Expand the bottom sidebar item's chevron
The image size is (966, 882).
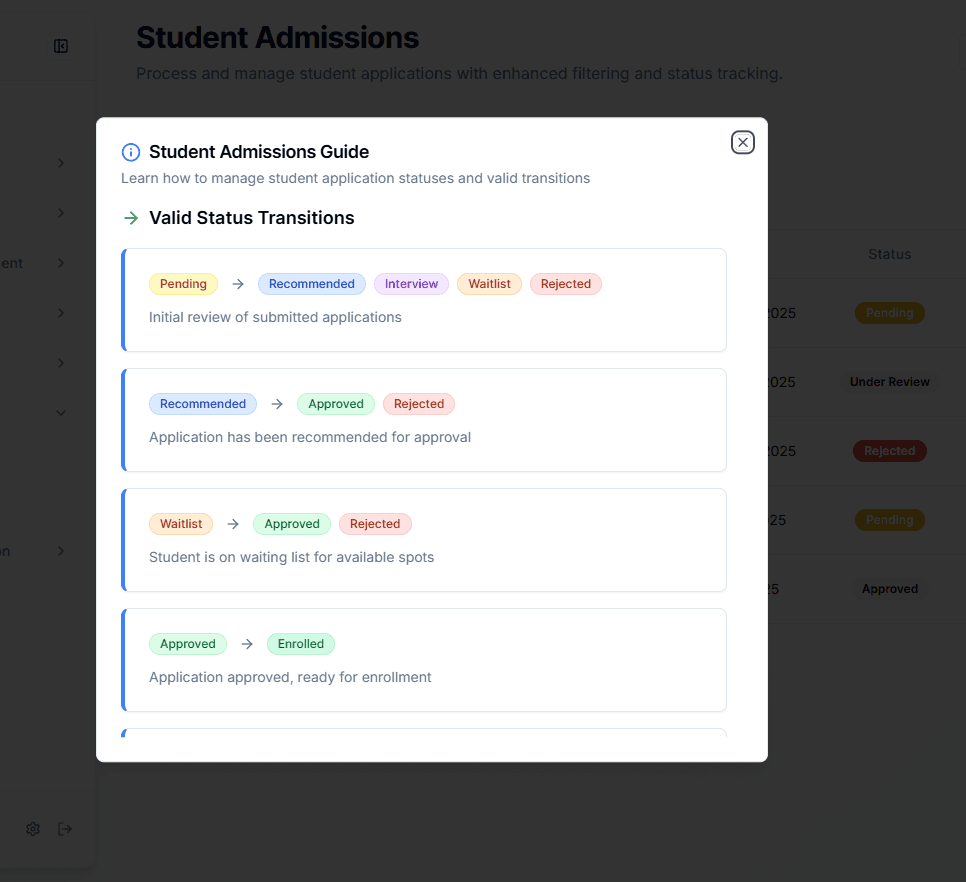click(60, 551)
